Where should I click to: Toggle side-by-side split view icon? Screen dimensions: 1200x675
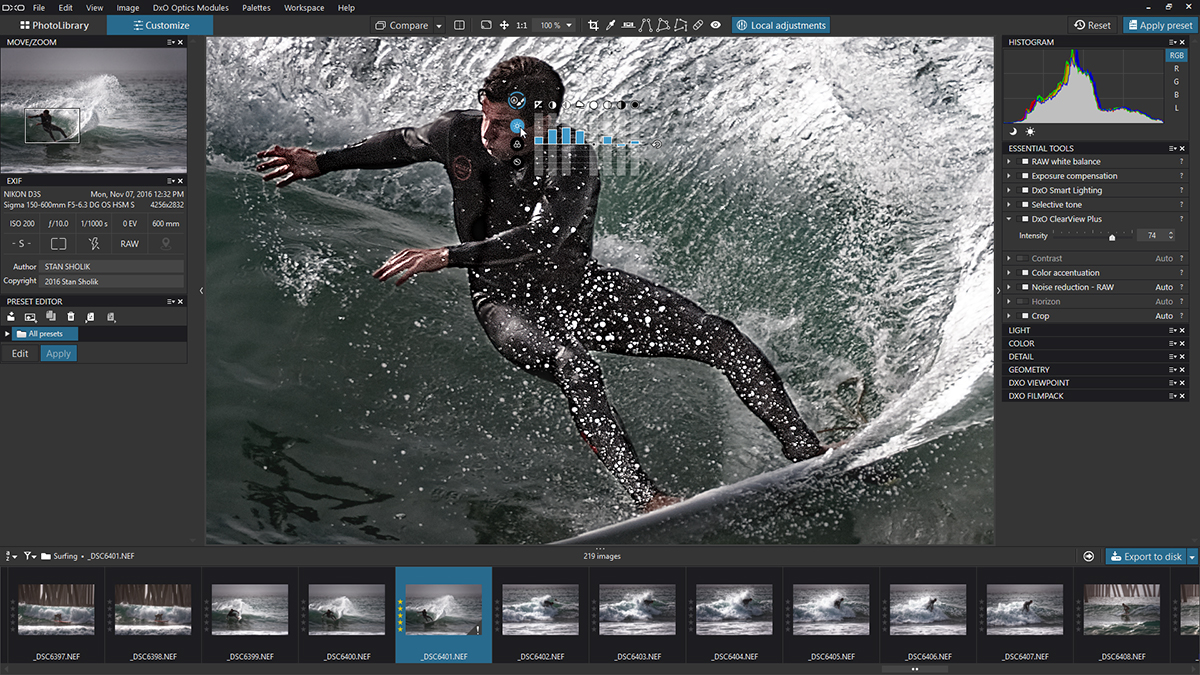click(x=459, y=25)
